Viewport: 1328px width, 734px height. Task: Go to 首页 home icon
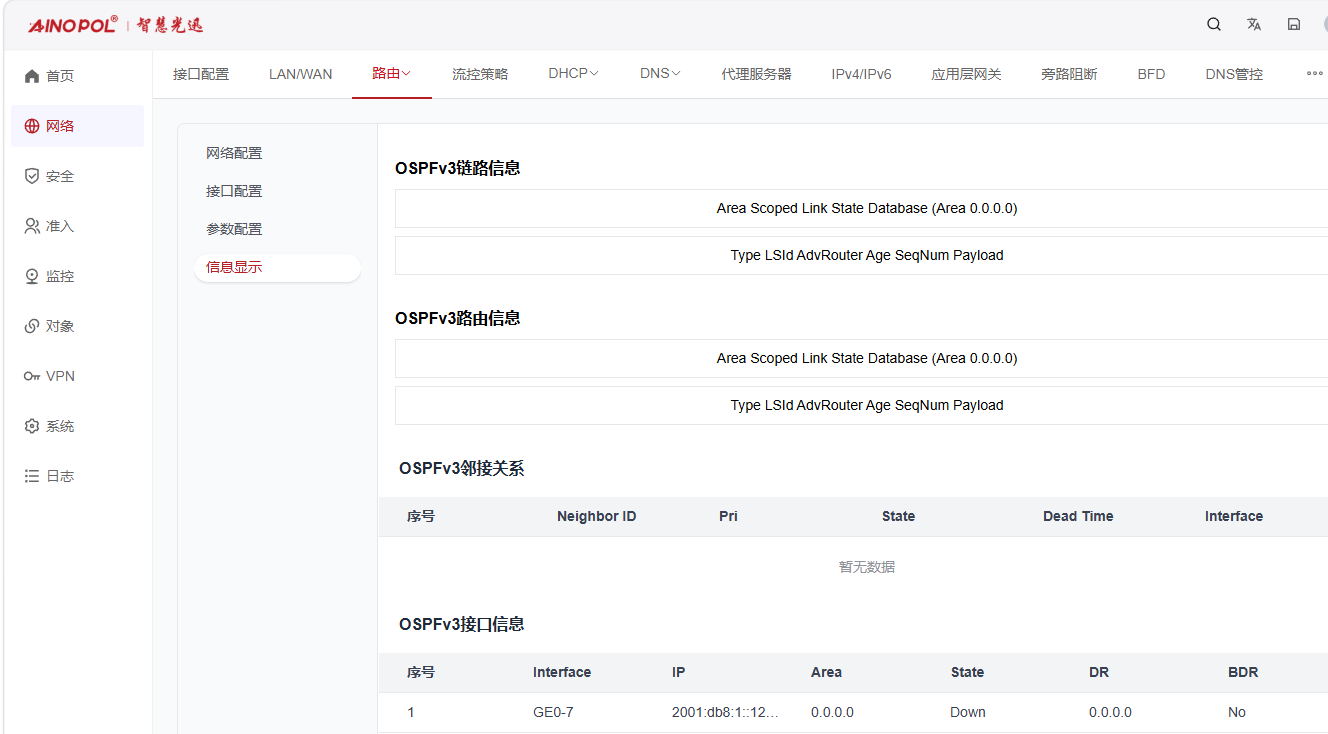32,76
